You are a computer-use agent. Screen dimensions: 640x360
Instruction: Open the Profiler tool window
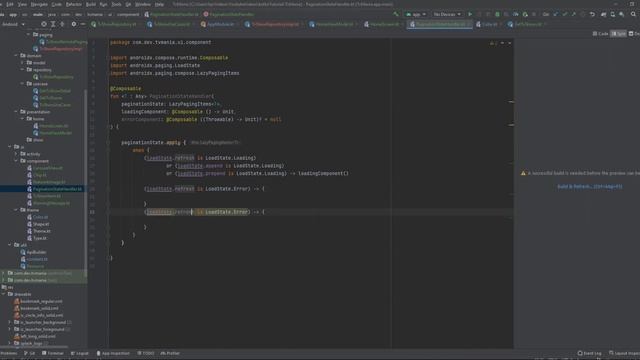[170, 353]
